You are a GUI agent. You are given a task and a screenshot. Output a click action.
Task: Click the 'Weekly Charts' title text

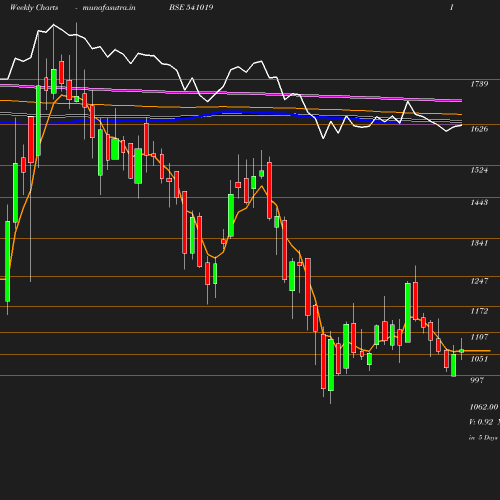coord(34,8)
